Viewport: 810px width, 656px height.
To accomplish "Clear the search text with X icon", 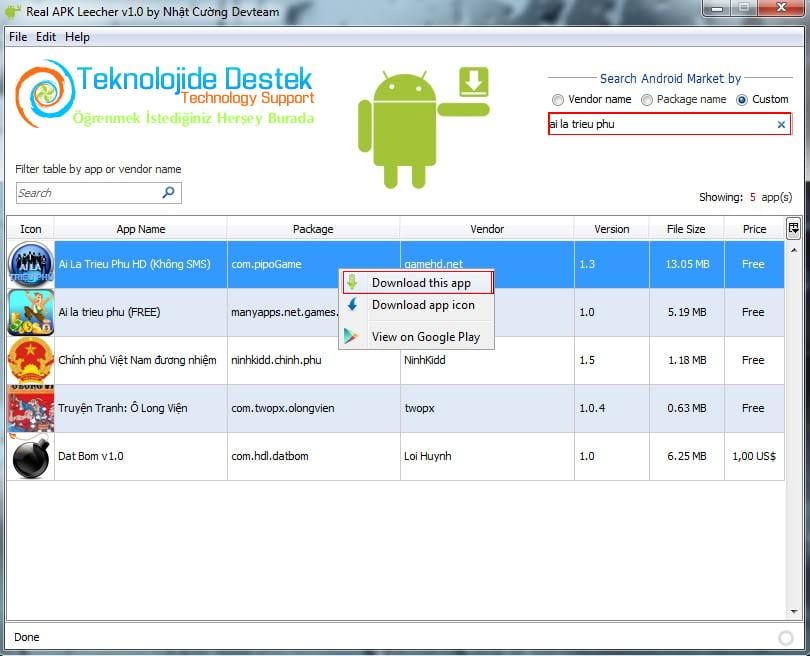I will [x=782, y=124].
